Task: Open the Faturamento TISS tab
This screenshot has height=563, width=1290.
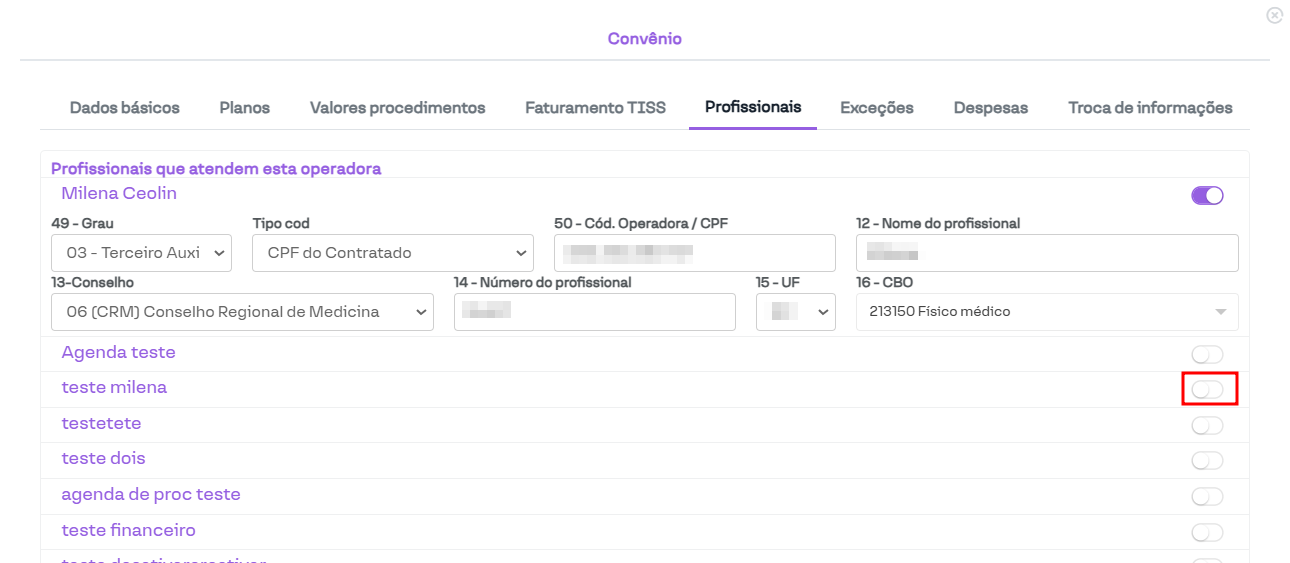Action: click(x=595, y=108)
